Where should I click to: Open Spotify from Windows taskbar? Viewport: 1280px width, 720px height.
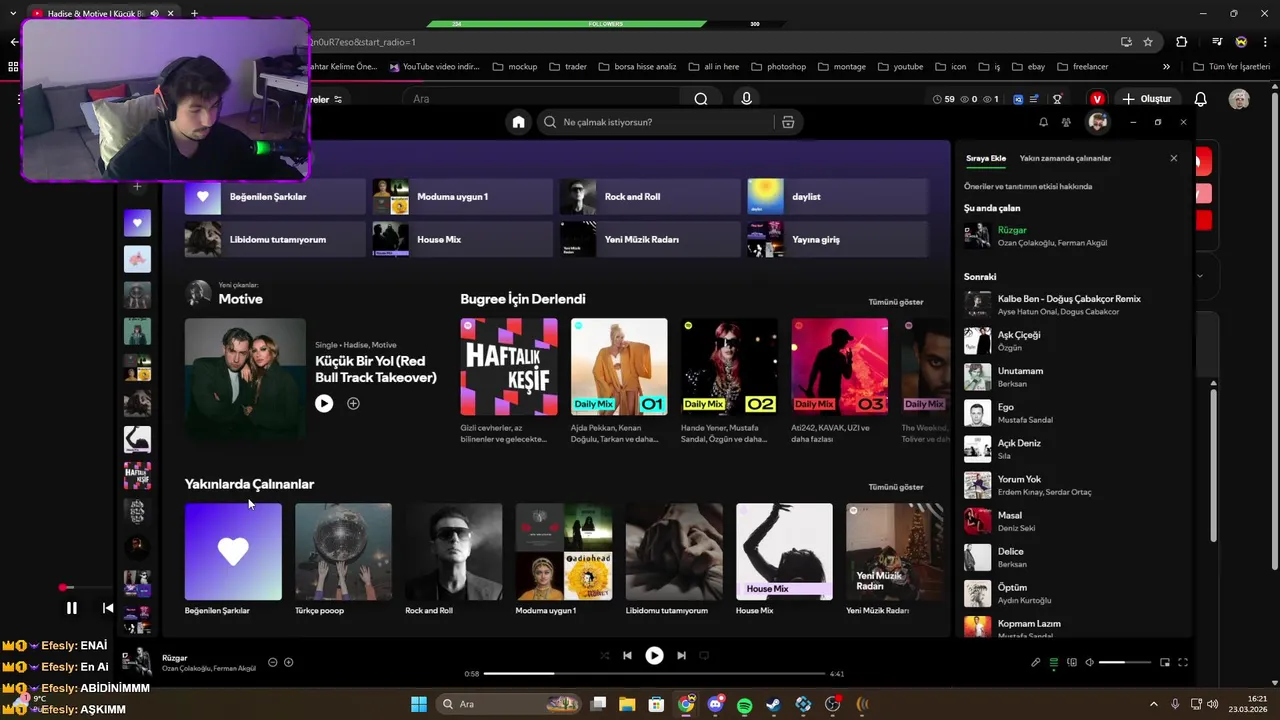(x=745, y=705)
